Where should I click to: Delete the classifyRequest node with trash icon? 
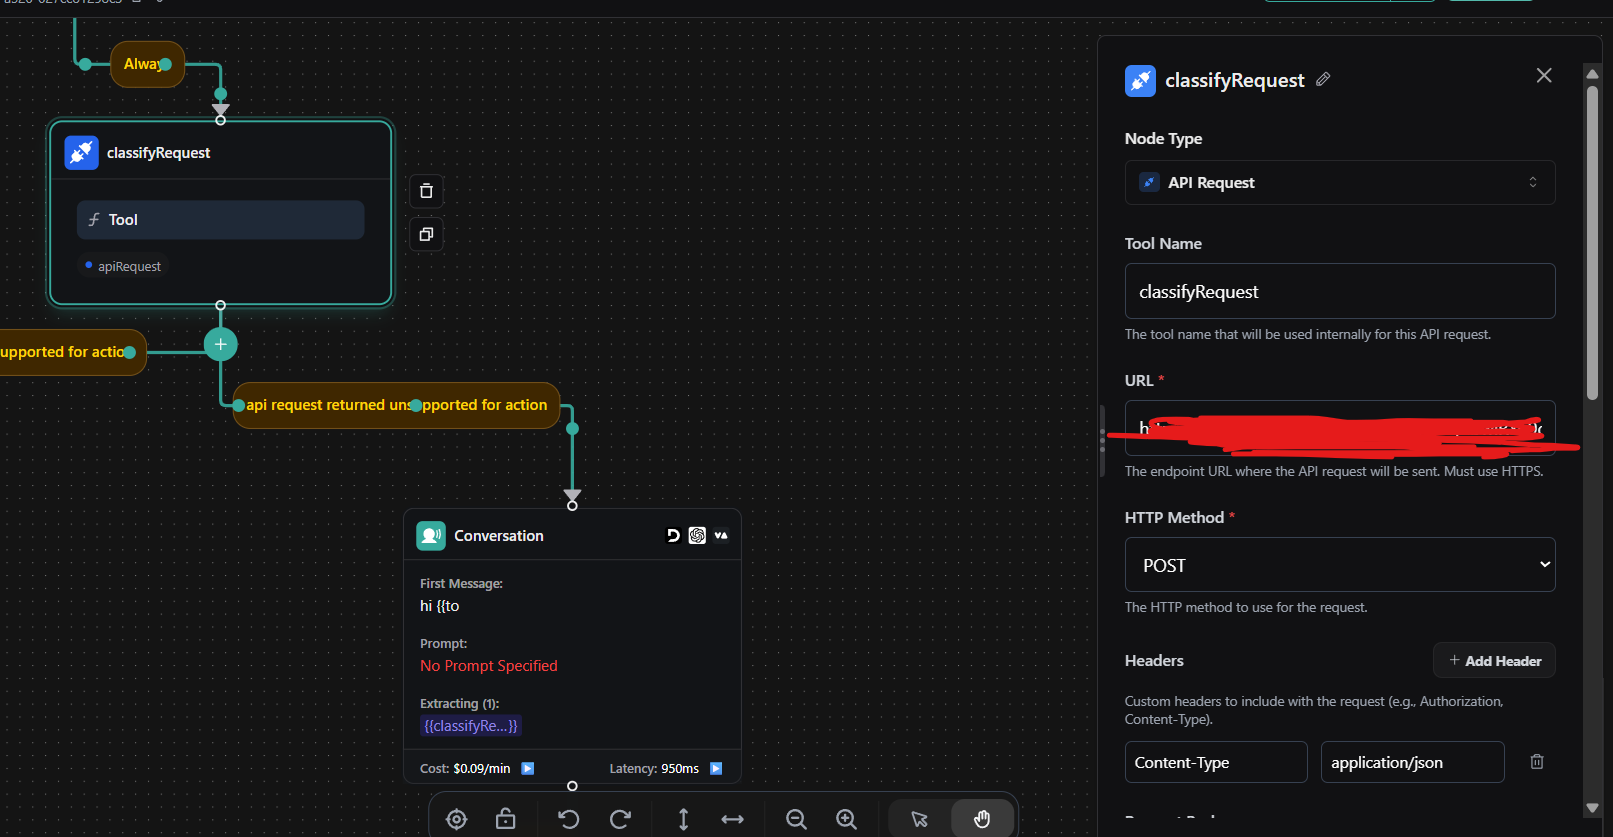pyautogui.click(x=426, y=191)
